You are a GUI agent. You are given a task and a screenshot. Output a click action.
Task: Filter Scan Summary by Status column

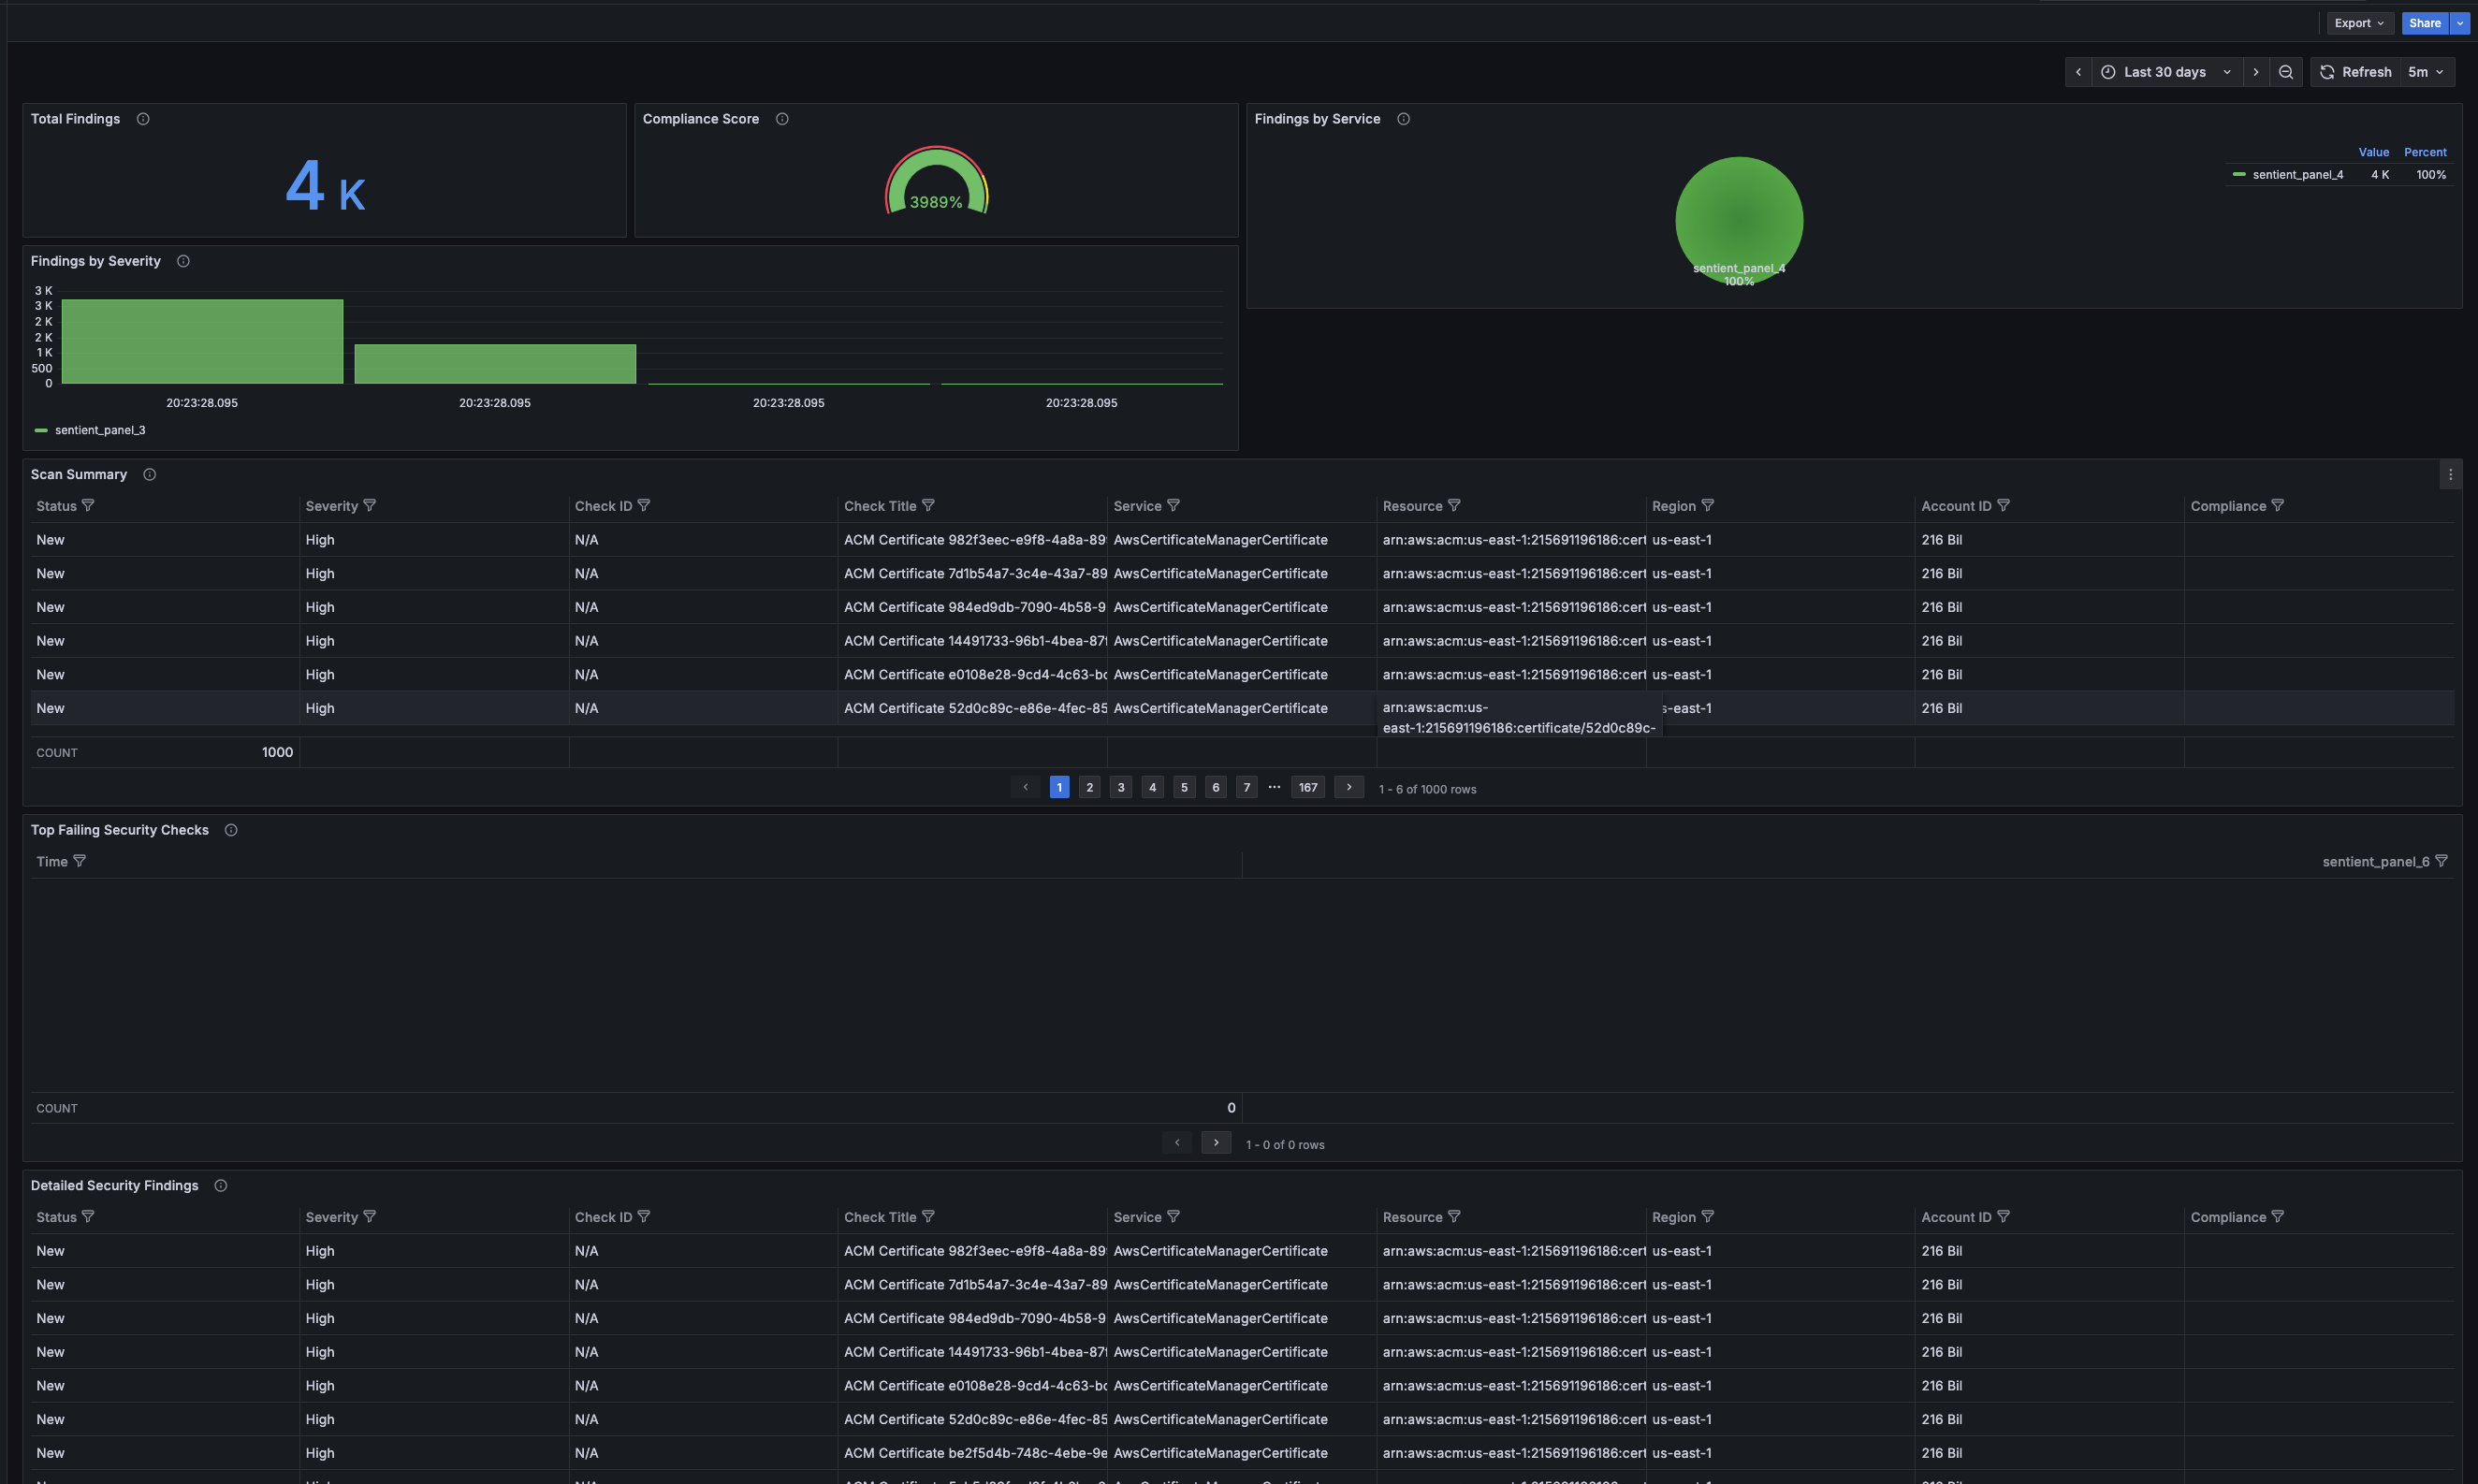[88, 505]
